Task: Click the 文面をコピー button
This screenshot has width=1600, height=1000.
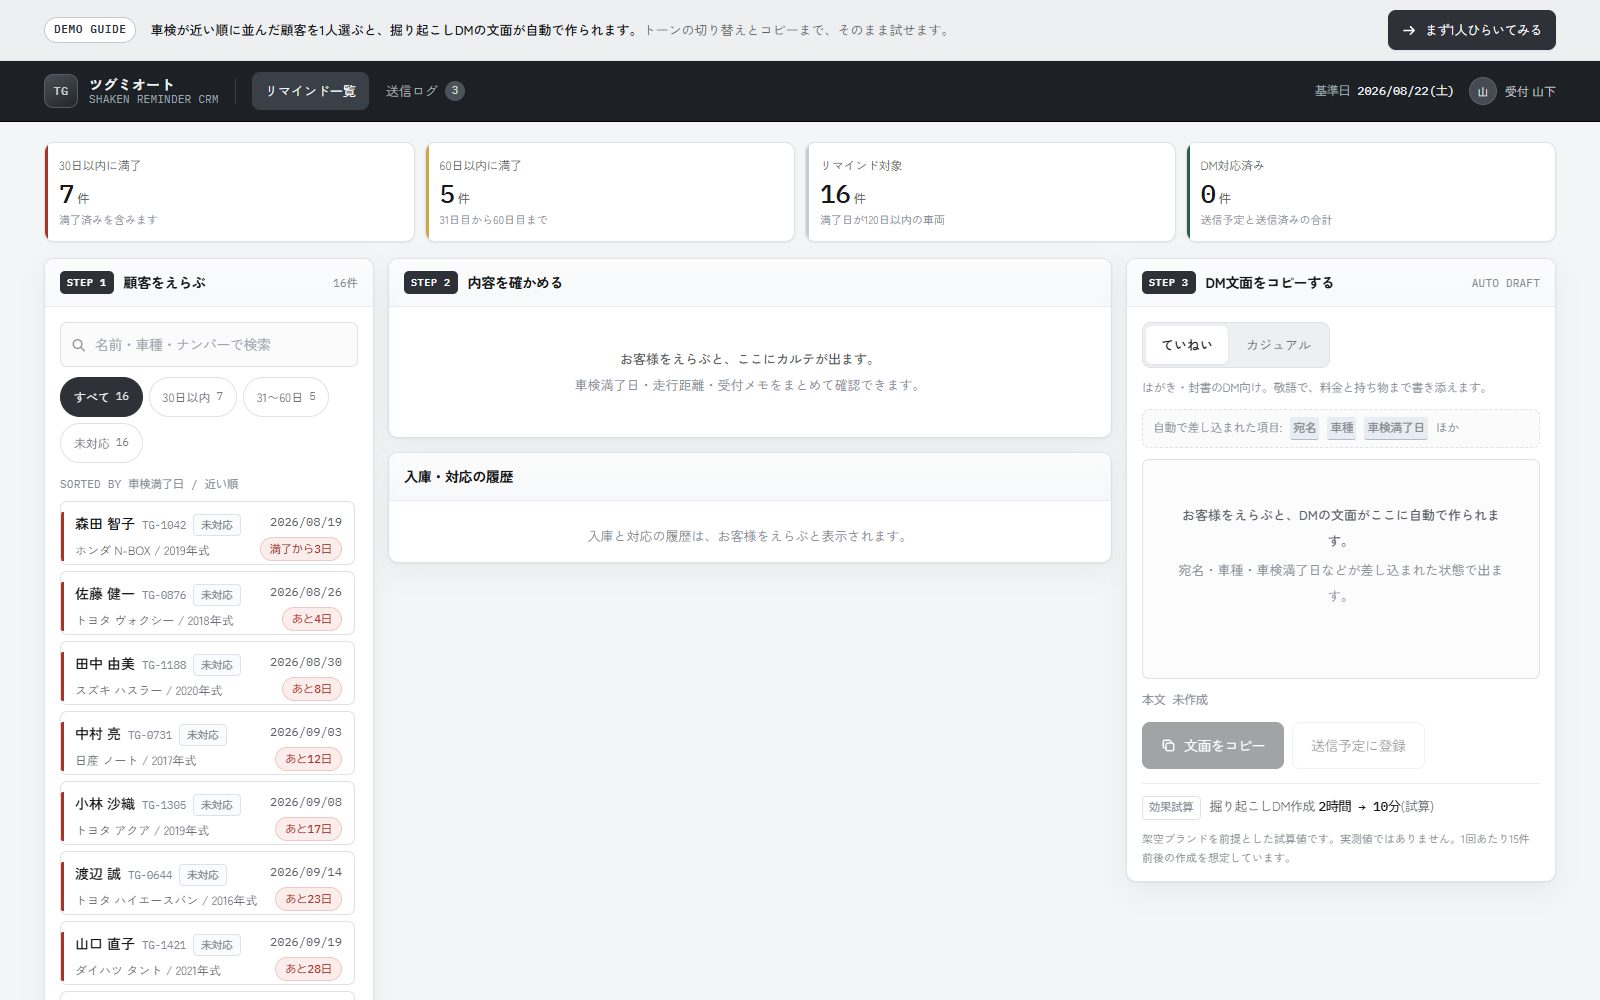Action: 1213,746
